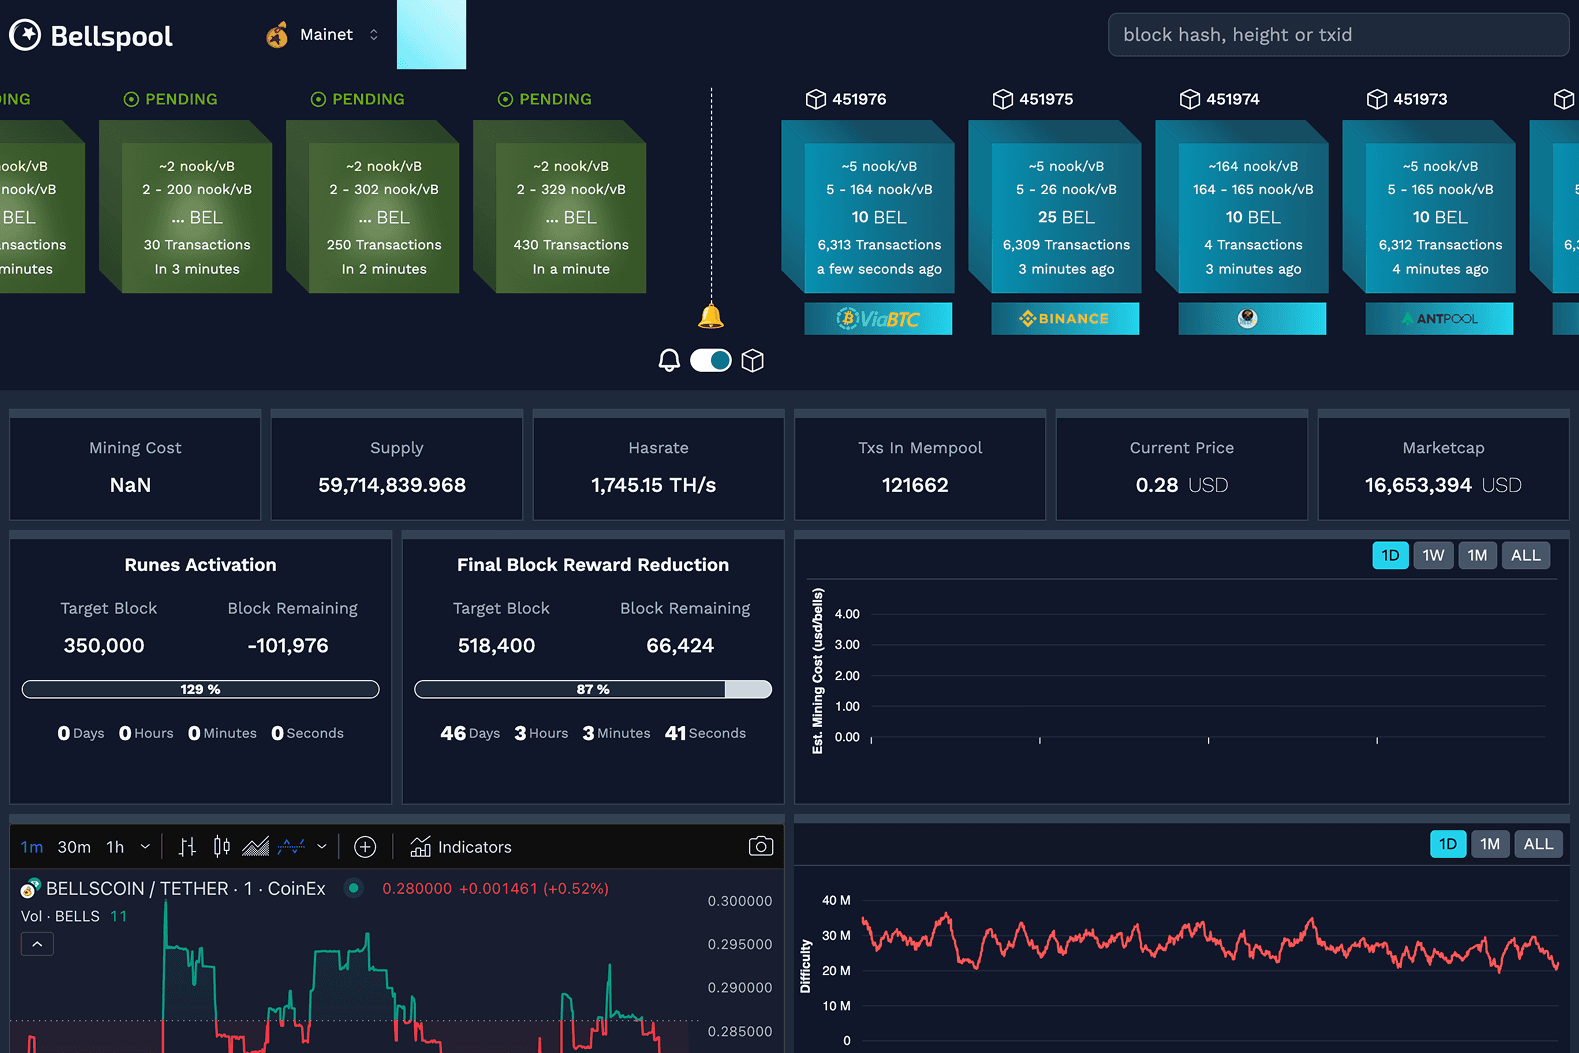Click the Final Block Reward 87 % progress bar
The image size is (1579, 1053).
pyautogui.click(x=593, y=689)
